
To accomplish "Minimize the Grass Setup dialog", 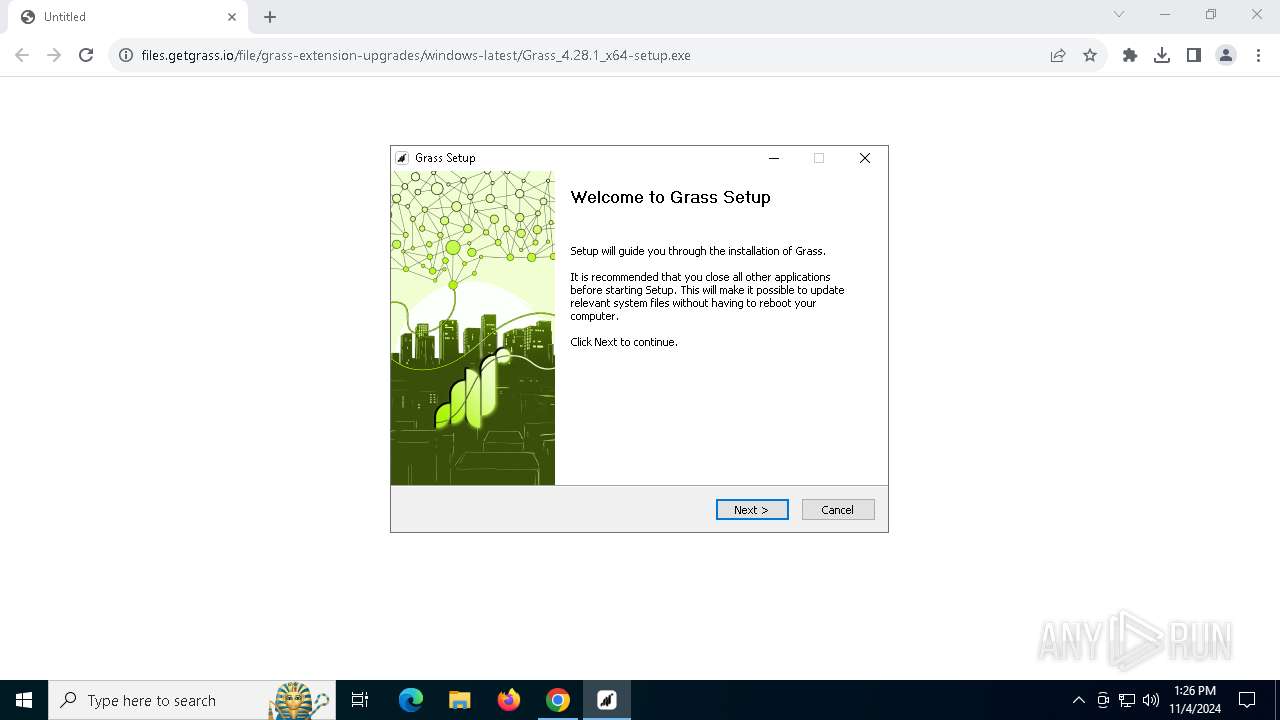I will point(773,158).
